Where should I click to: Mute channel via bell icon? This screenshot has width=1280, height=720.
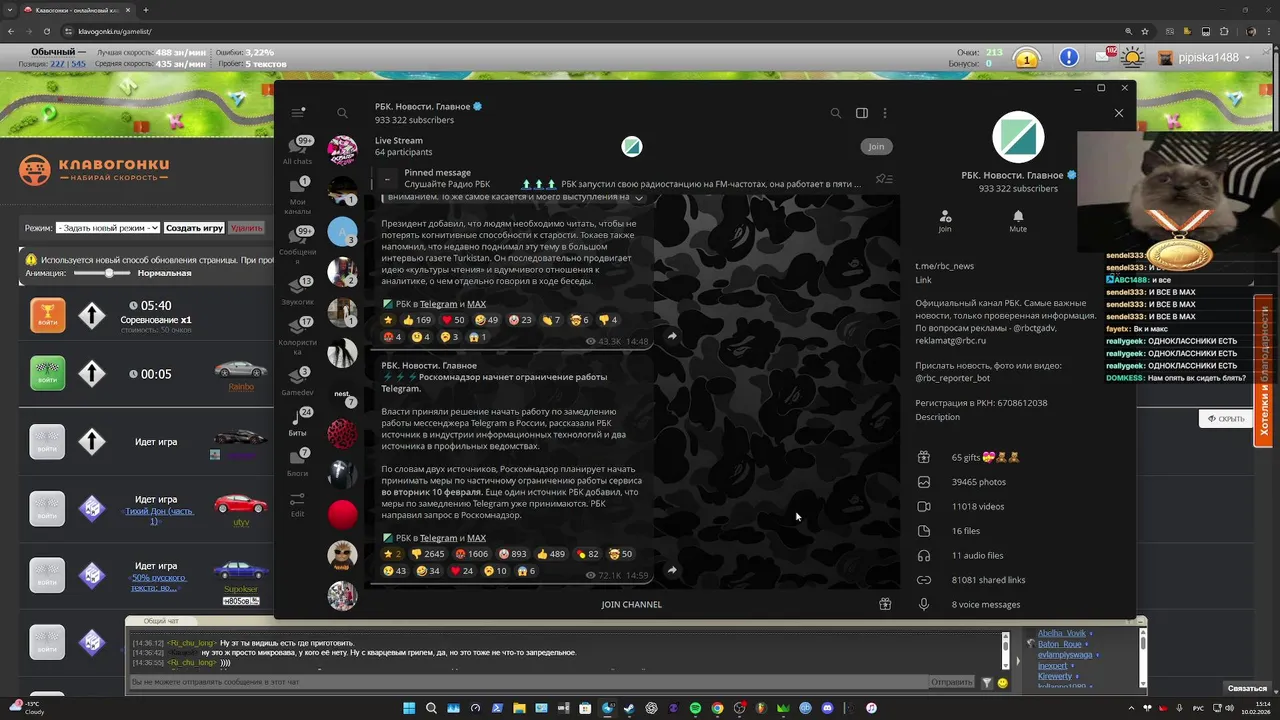click(x=1018, y=221)
